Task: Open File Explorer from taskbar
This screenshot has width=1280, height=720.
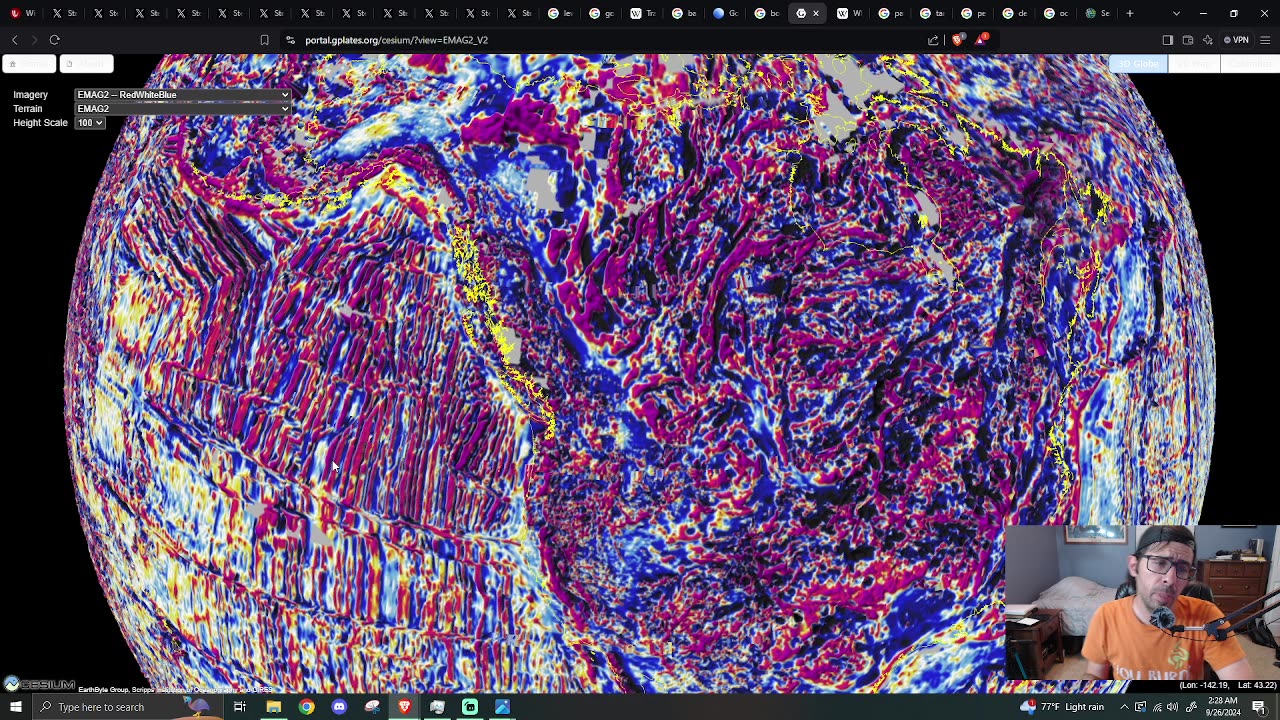Action: pyautogui.click(x=273, y=707)
